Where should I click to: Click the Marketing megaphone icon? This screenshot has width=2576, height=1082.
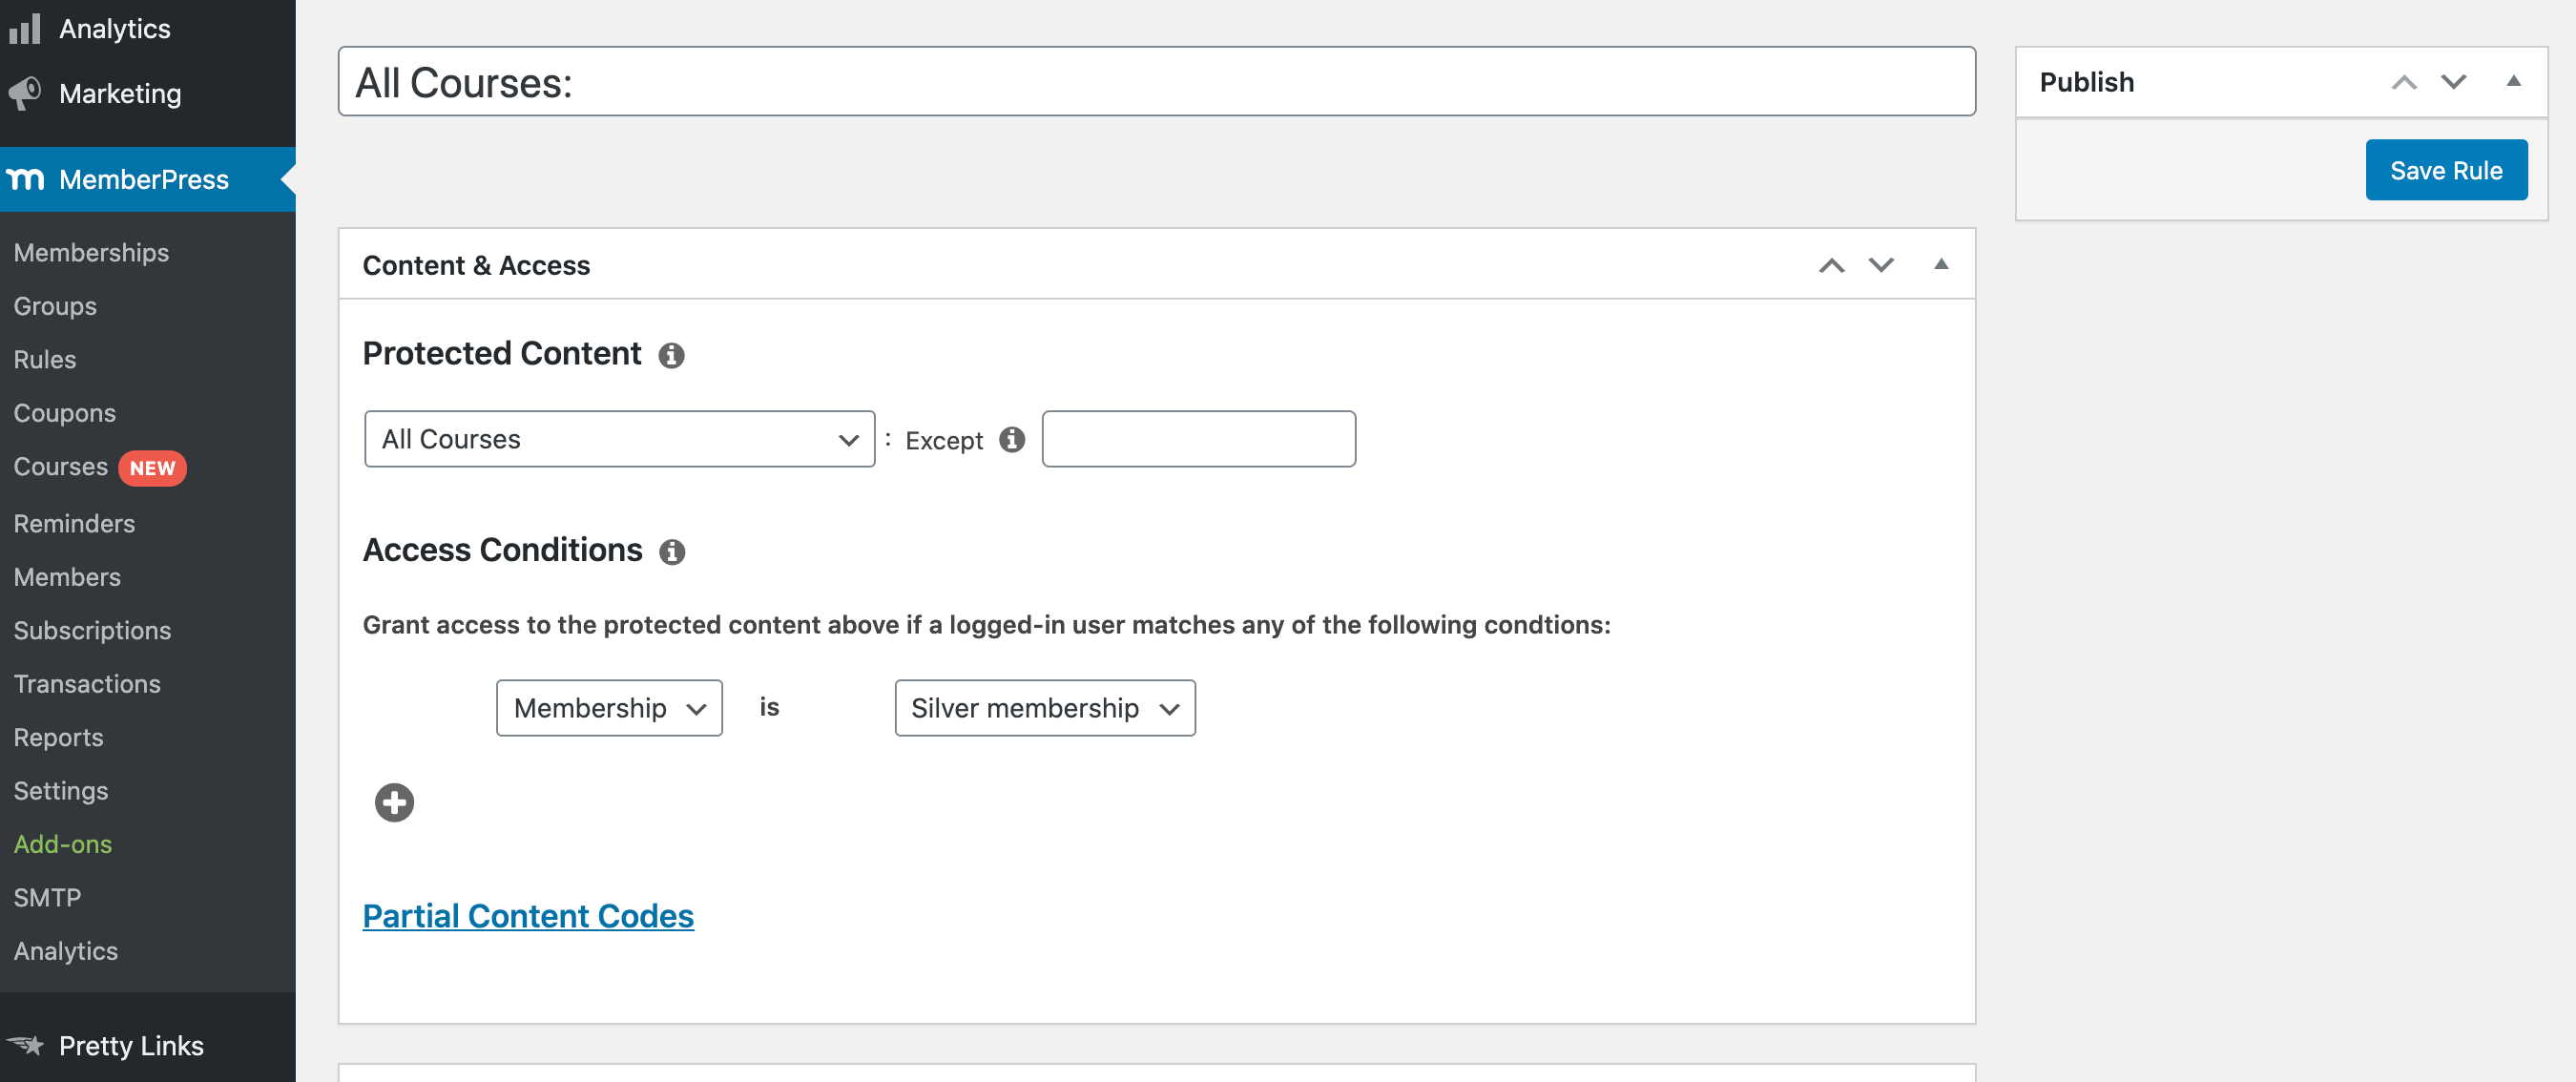point(25,93)
